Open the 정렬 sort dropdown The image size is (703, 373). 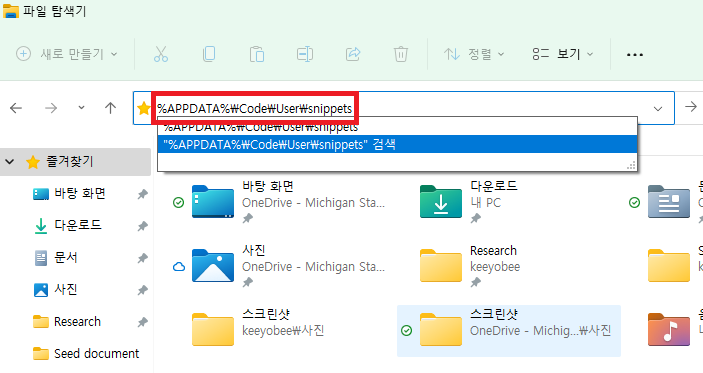[474, 54]
